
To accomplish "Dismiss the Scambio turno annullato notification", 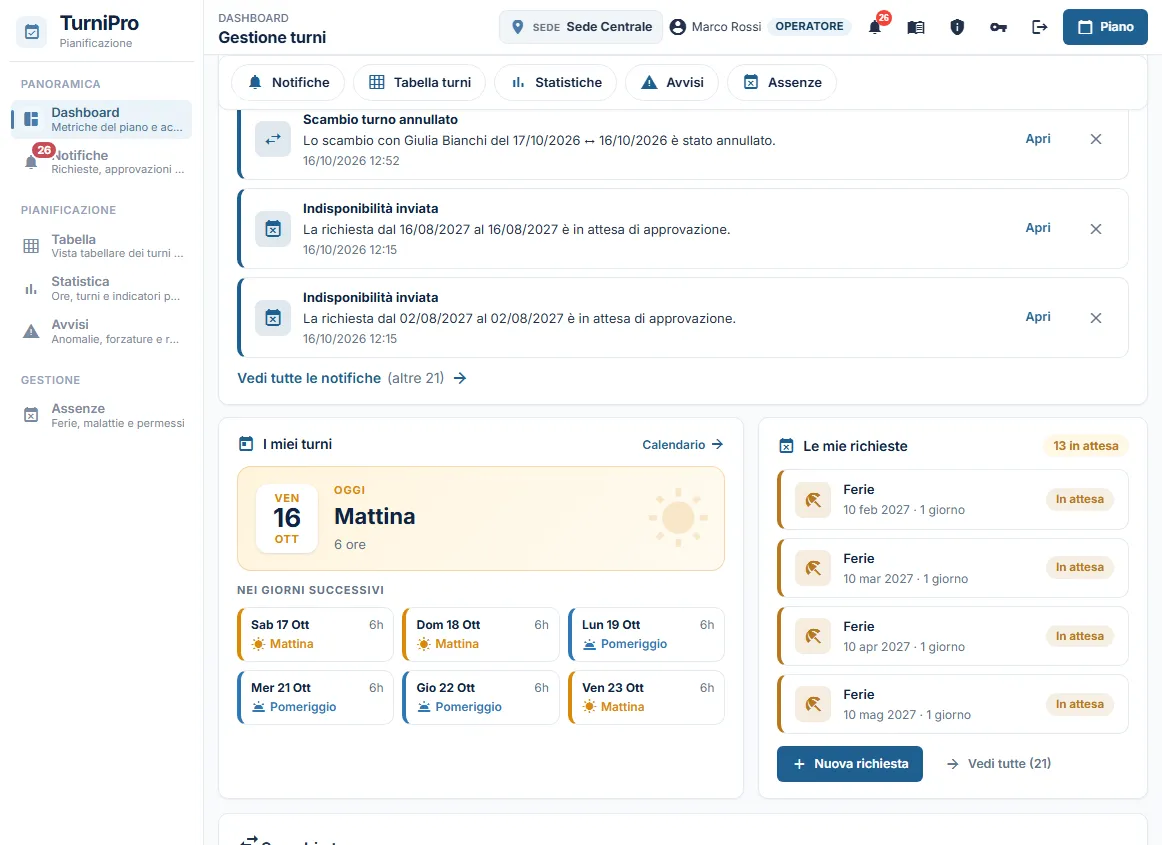I will (1096, 139).
